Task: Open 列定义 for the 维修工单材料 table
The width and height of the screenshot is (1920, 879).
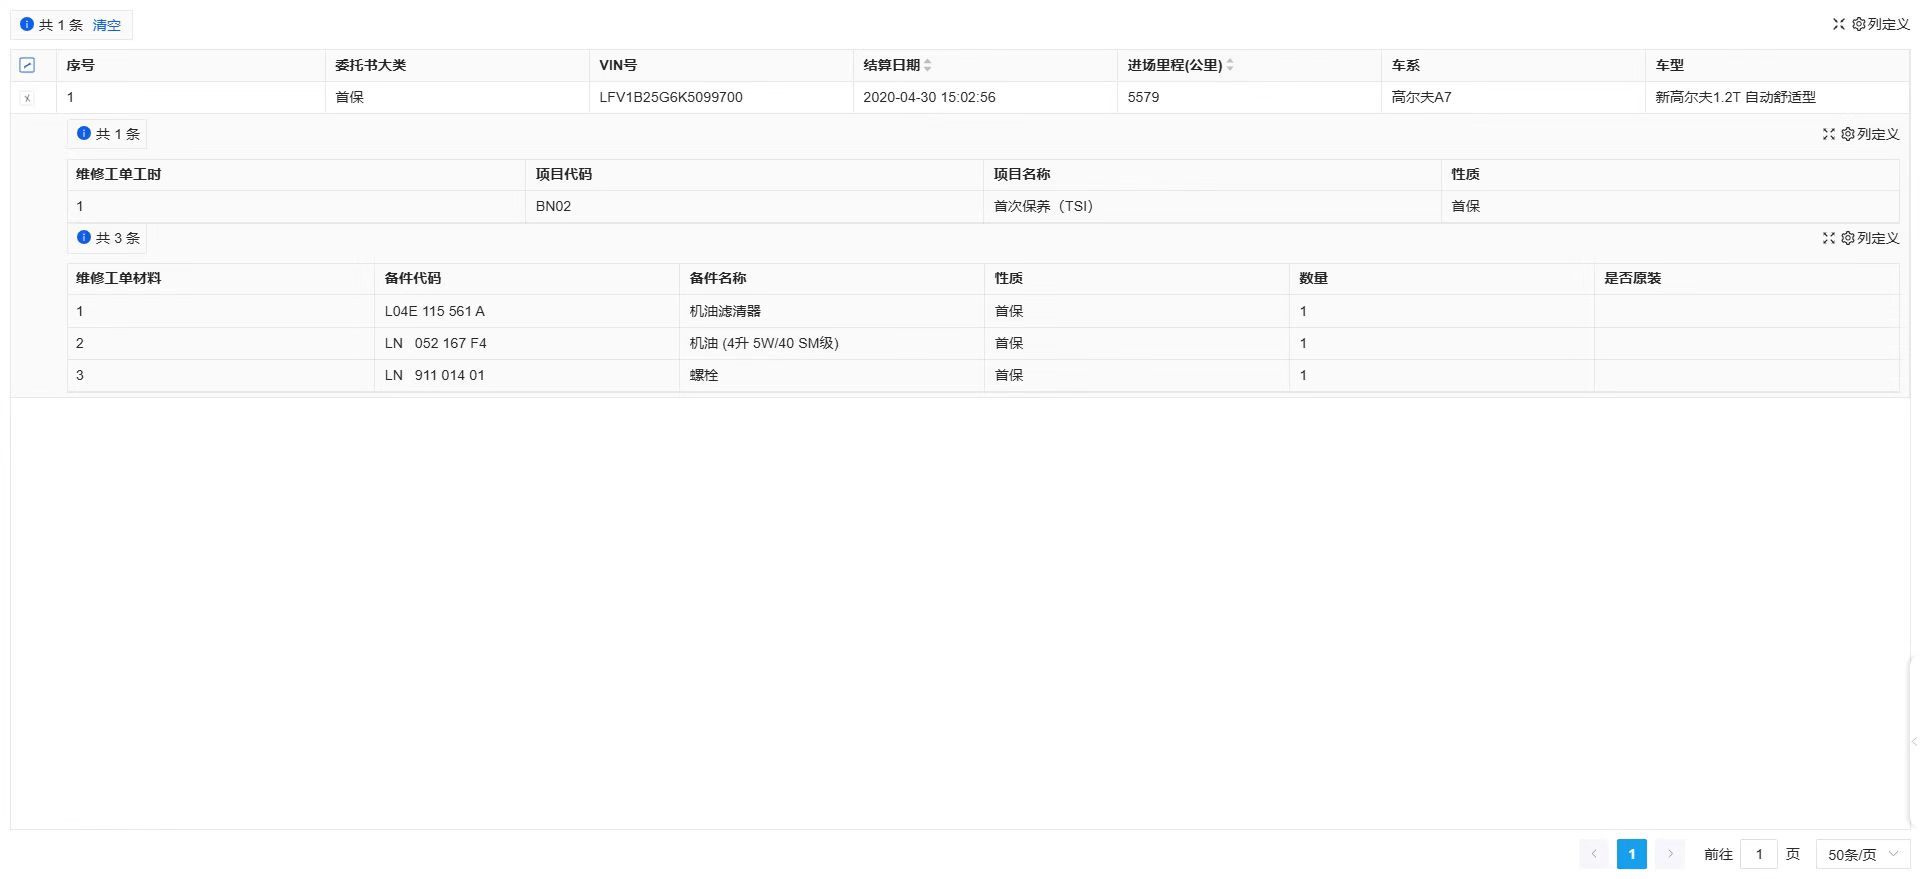Action: click(x=1870, y=238)
